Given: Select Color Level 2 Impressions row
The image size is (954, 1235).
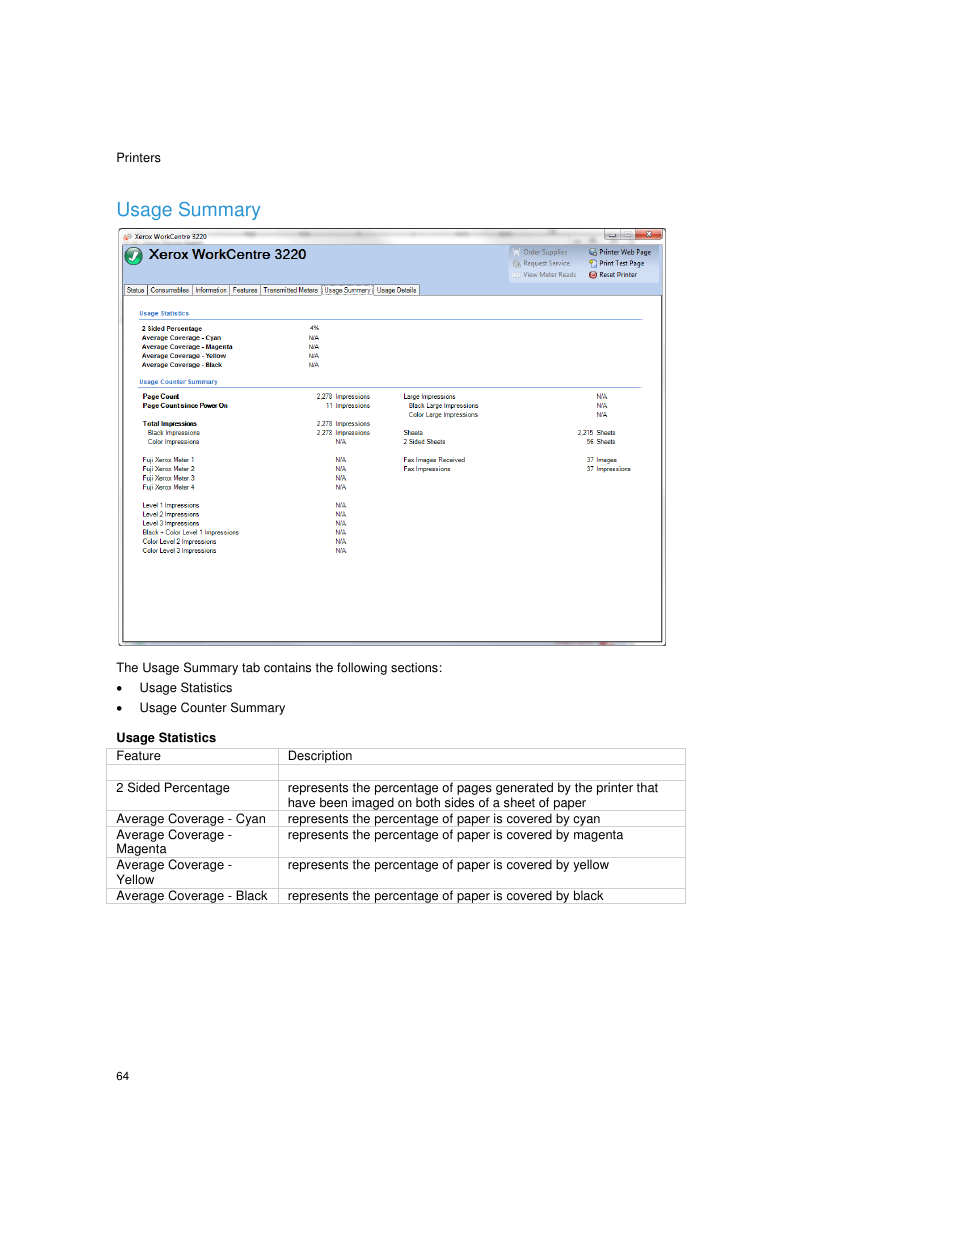Looking at the screenshot, I should click(x=179, y=541).
